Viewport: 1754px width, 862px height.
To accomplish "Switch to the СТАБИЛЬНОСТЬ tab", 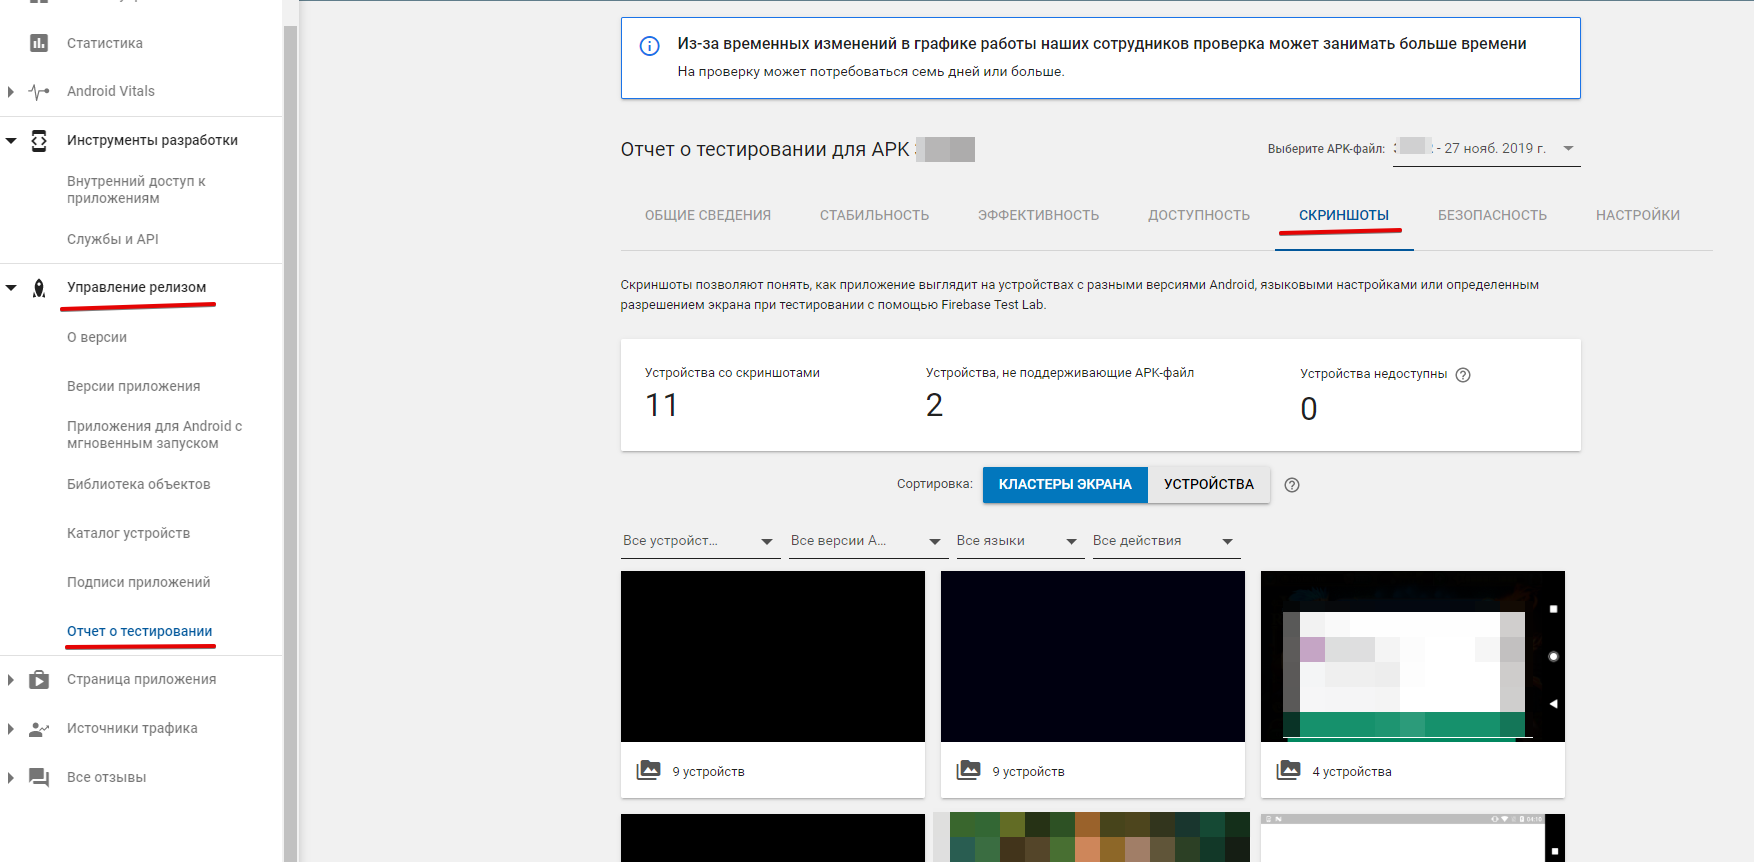I will (874, 215).
